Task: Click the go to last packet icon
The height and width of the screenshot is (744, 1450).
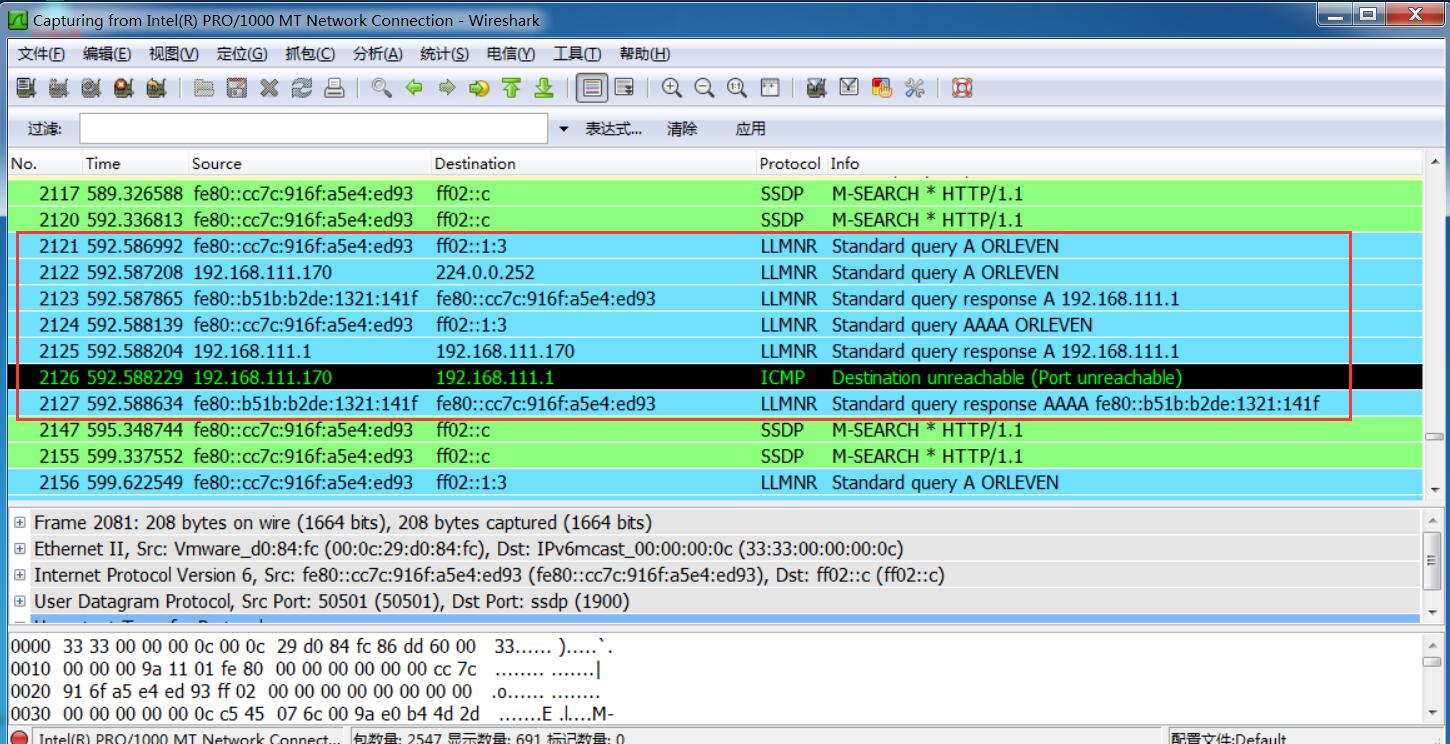Action: [543, 88]
